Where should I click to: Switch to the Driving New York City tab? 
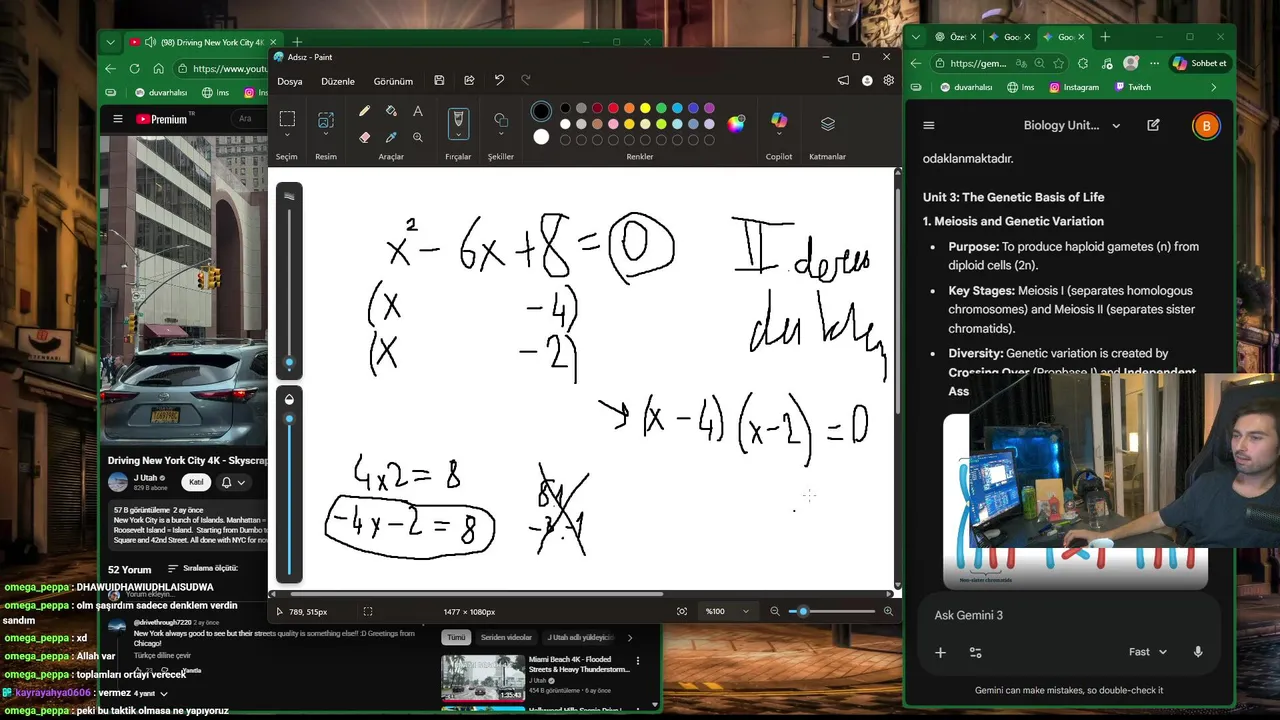203,42
